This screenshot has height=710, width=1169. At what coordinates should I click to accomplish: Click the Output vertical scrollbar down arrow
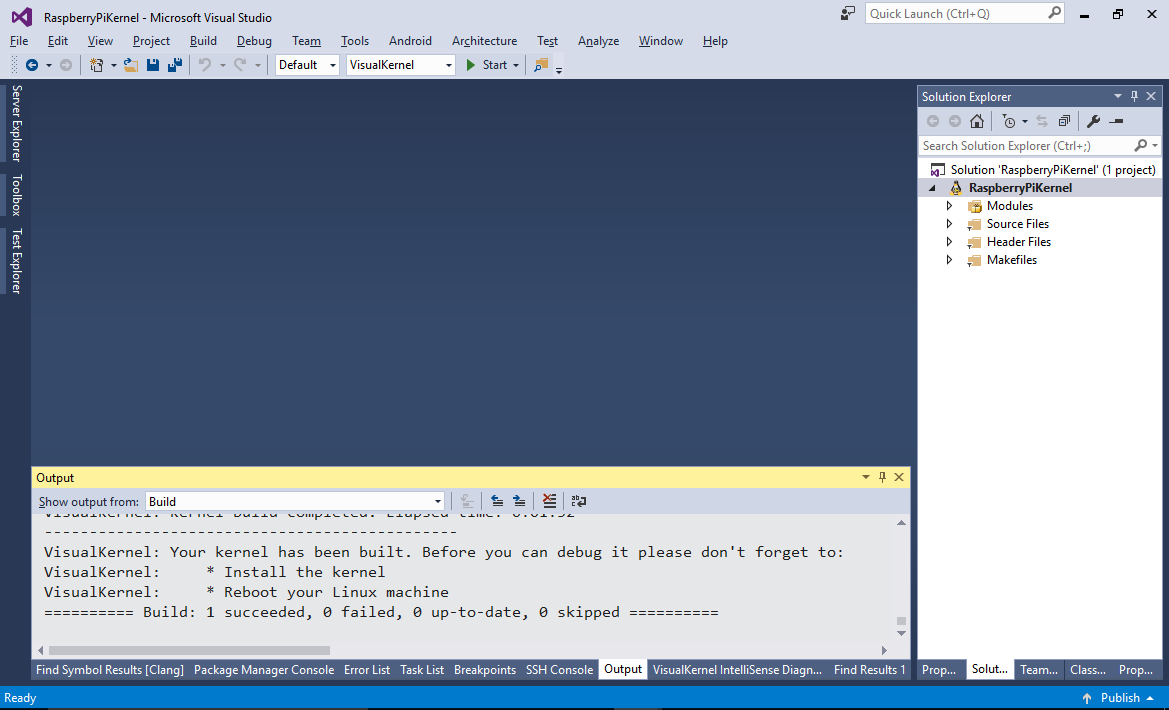(x=901, y=633)
